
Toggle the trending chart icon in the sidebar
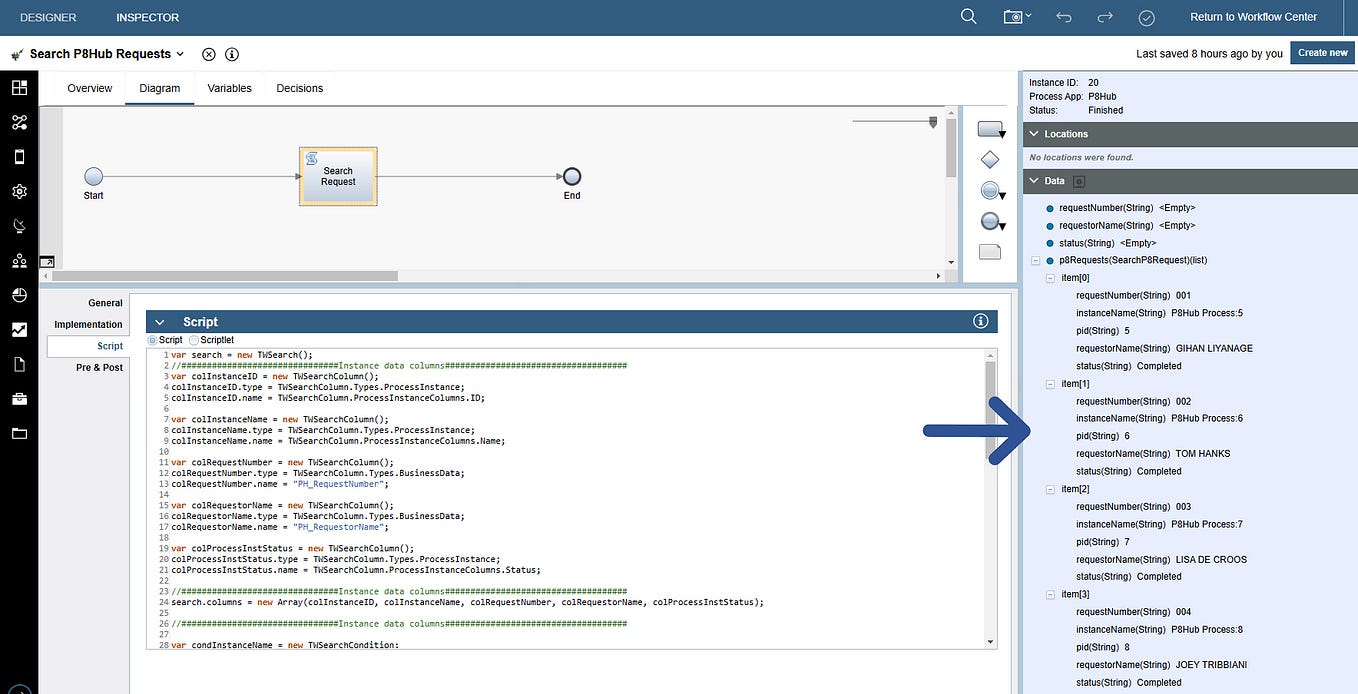[x=19, y=329]
